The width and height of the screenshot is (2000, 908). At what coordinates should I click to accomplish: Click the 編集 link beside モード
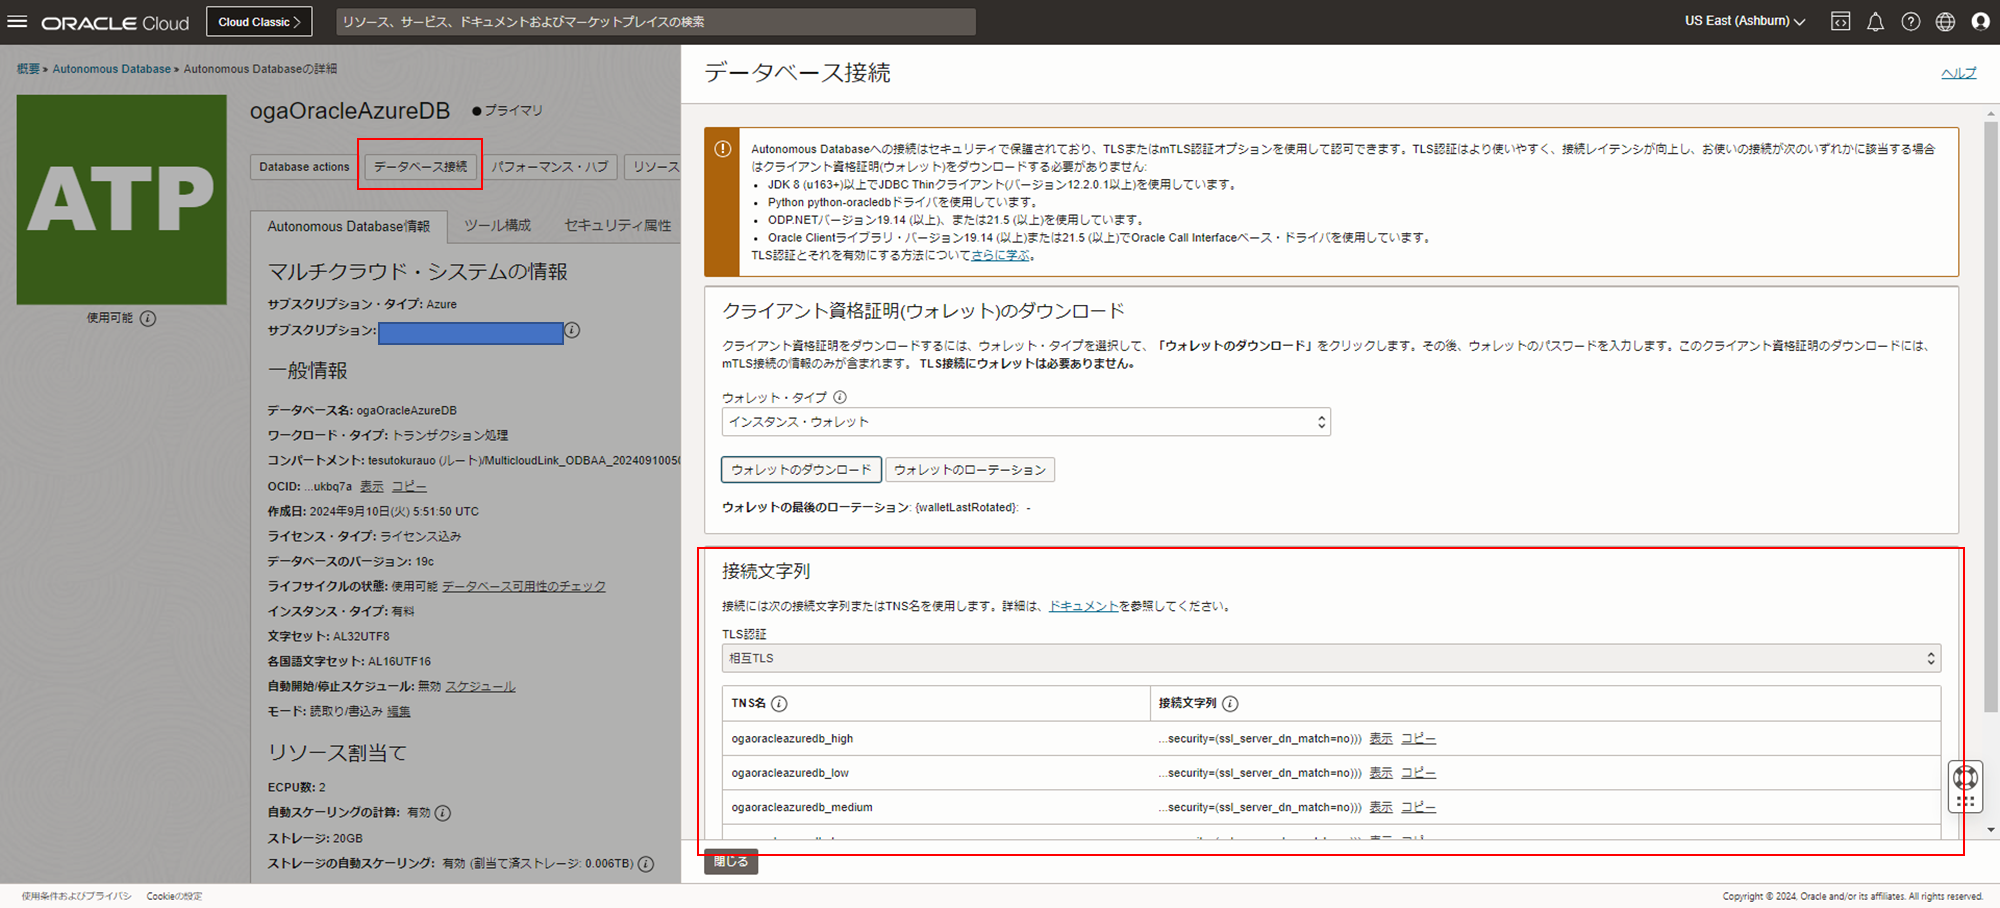point(399,711)
